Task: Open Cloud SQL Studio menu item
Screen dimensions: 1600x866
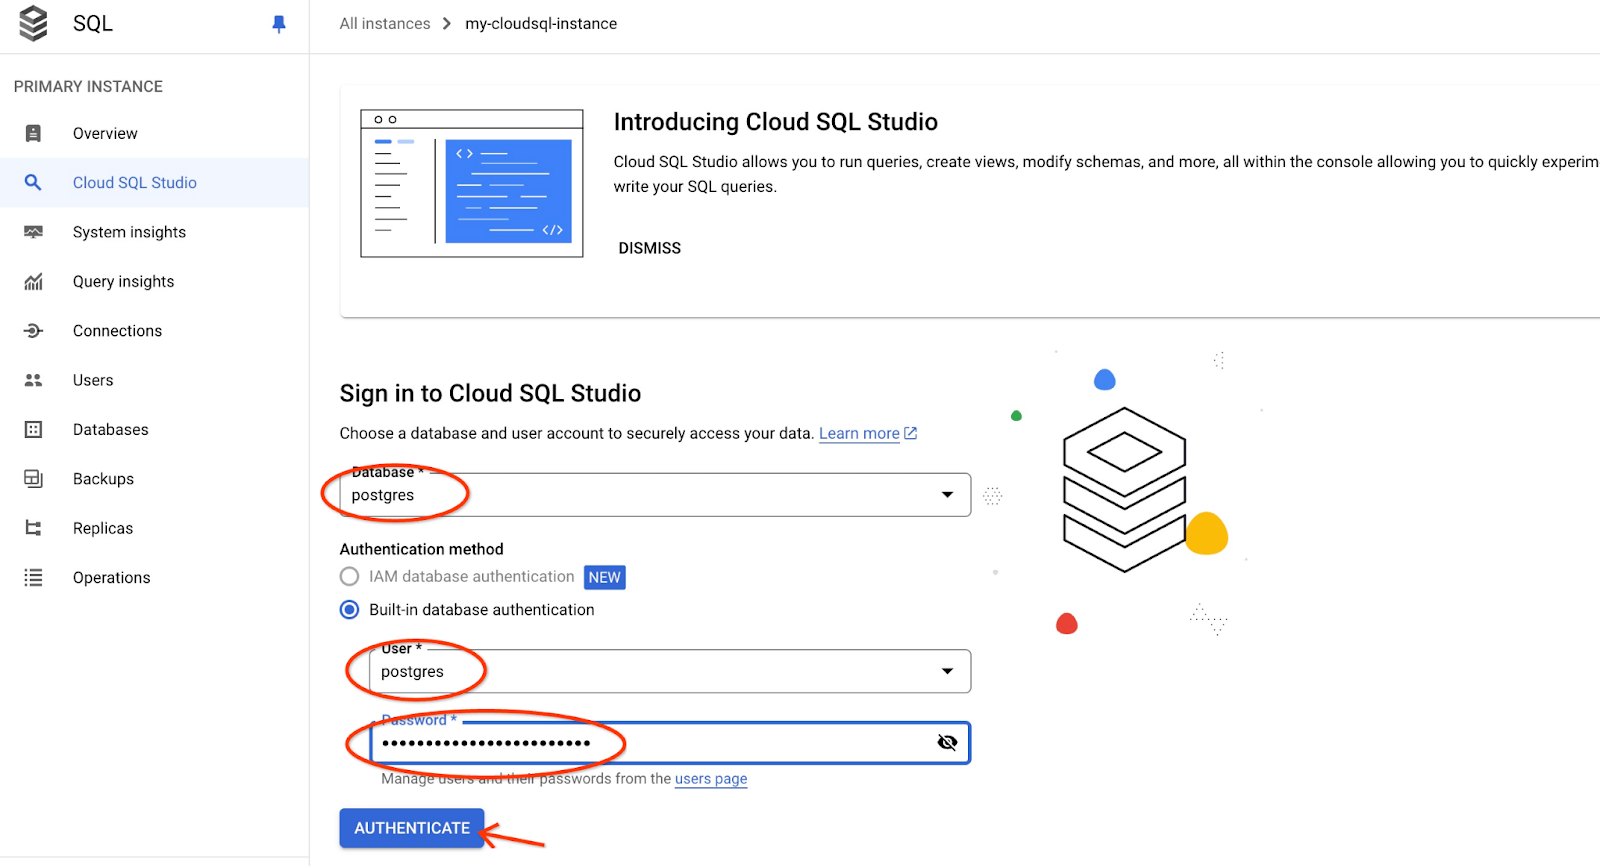Action: coord(134,183)
